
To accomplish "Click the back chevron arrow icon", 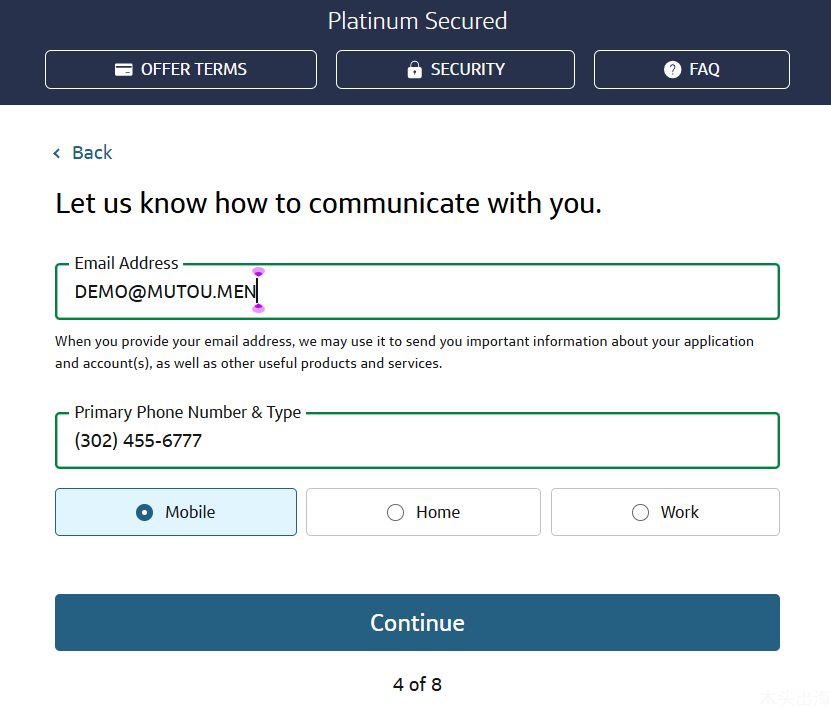I will coord(57,153).
